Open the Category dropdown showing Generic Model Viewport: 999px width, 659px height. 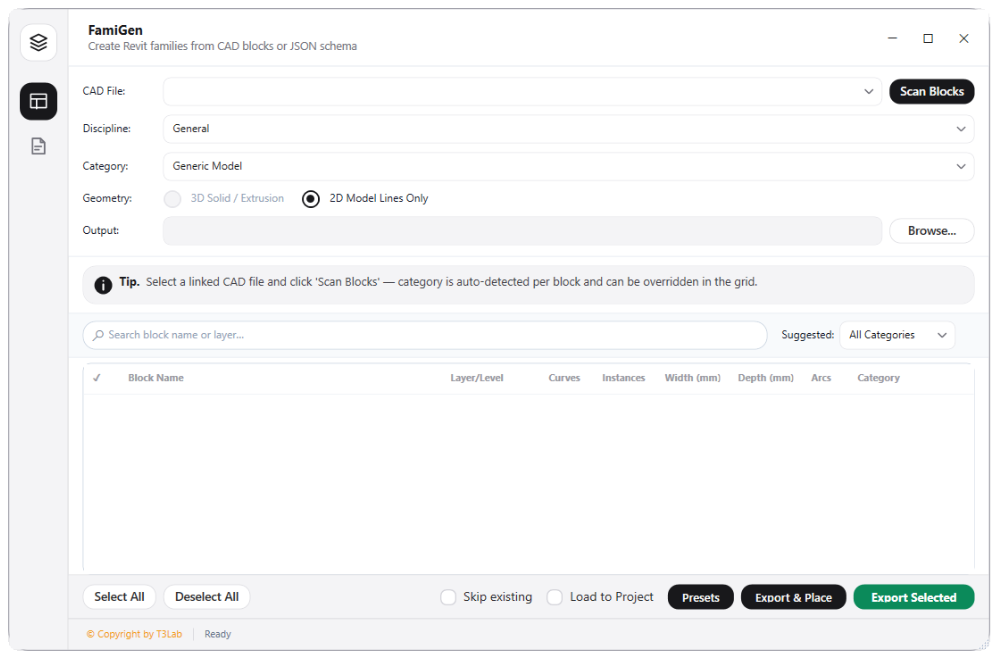[x=568, y=166]
